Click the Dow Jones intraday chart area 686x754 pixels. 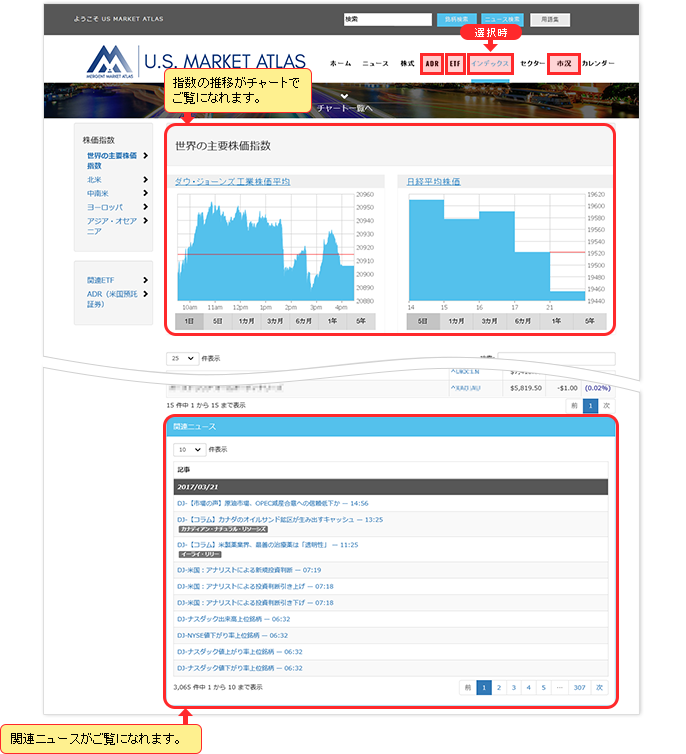[x=266, y=248]
